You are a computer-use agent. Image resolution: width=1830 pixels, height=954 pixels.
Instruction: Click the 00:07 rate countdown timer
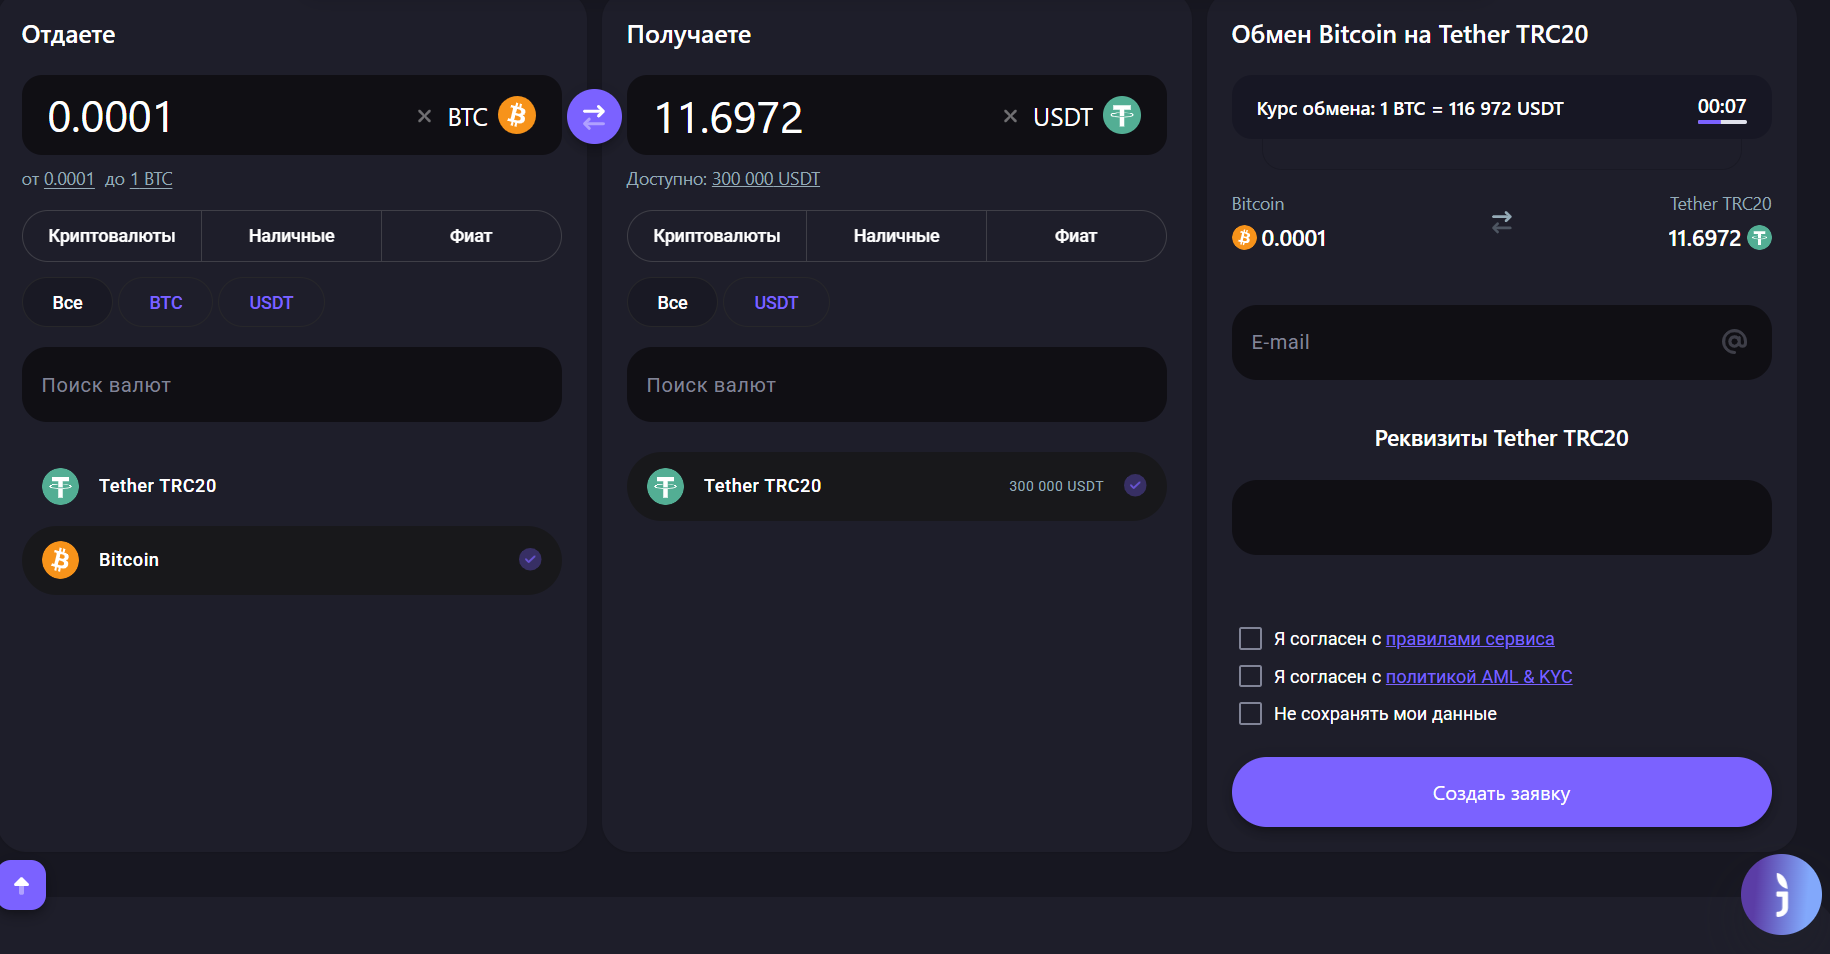[x=1722, y=107]
